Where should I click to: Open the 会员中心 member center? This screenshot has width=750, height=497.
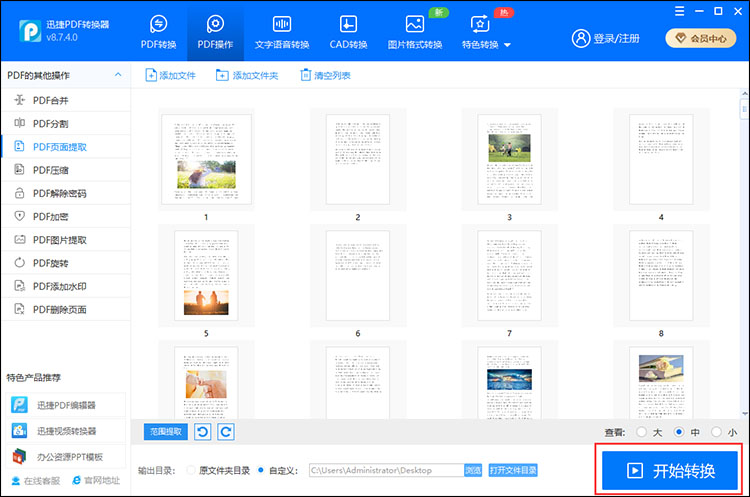coord(701,38)
